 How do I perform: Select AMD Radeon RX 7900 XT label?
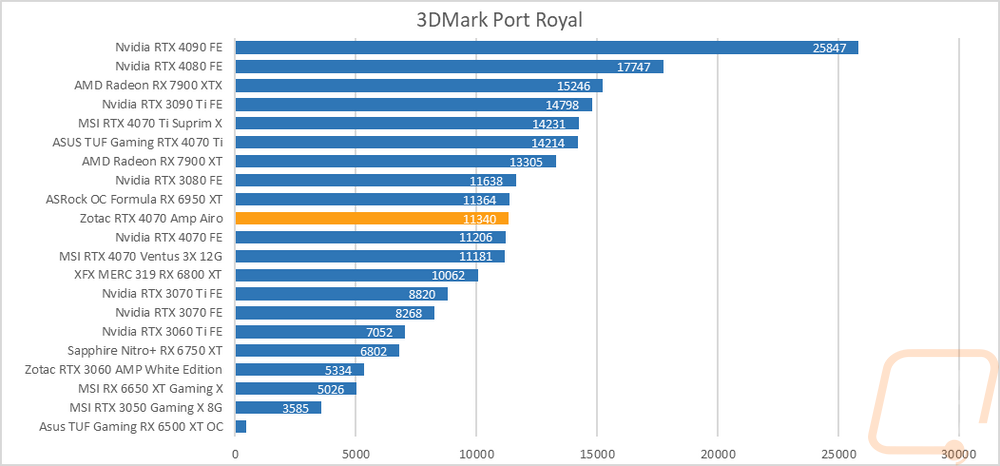tap(152, 161)
